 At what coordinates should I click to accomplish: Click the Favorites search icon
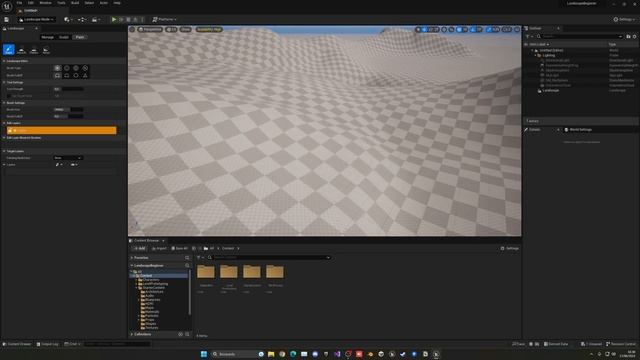pos(187,258)
